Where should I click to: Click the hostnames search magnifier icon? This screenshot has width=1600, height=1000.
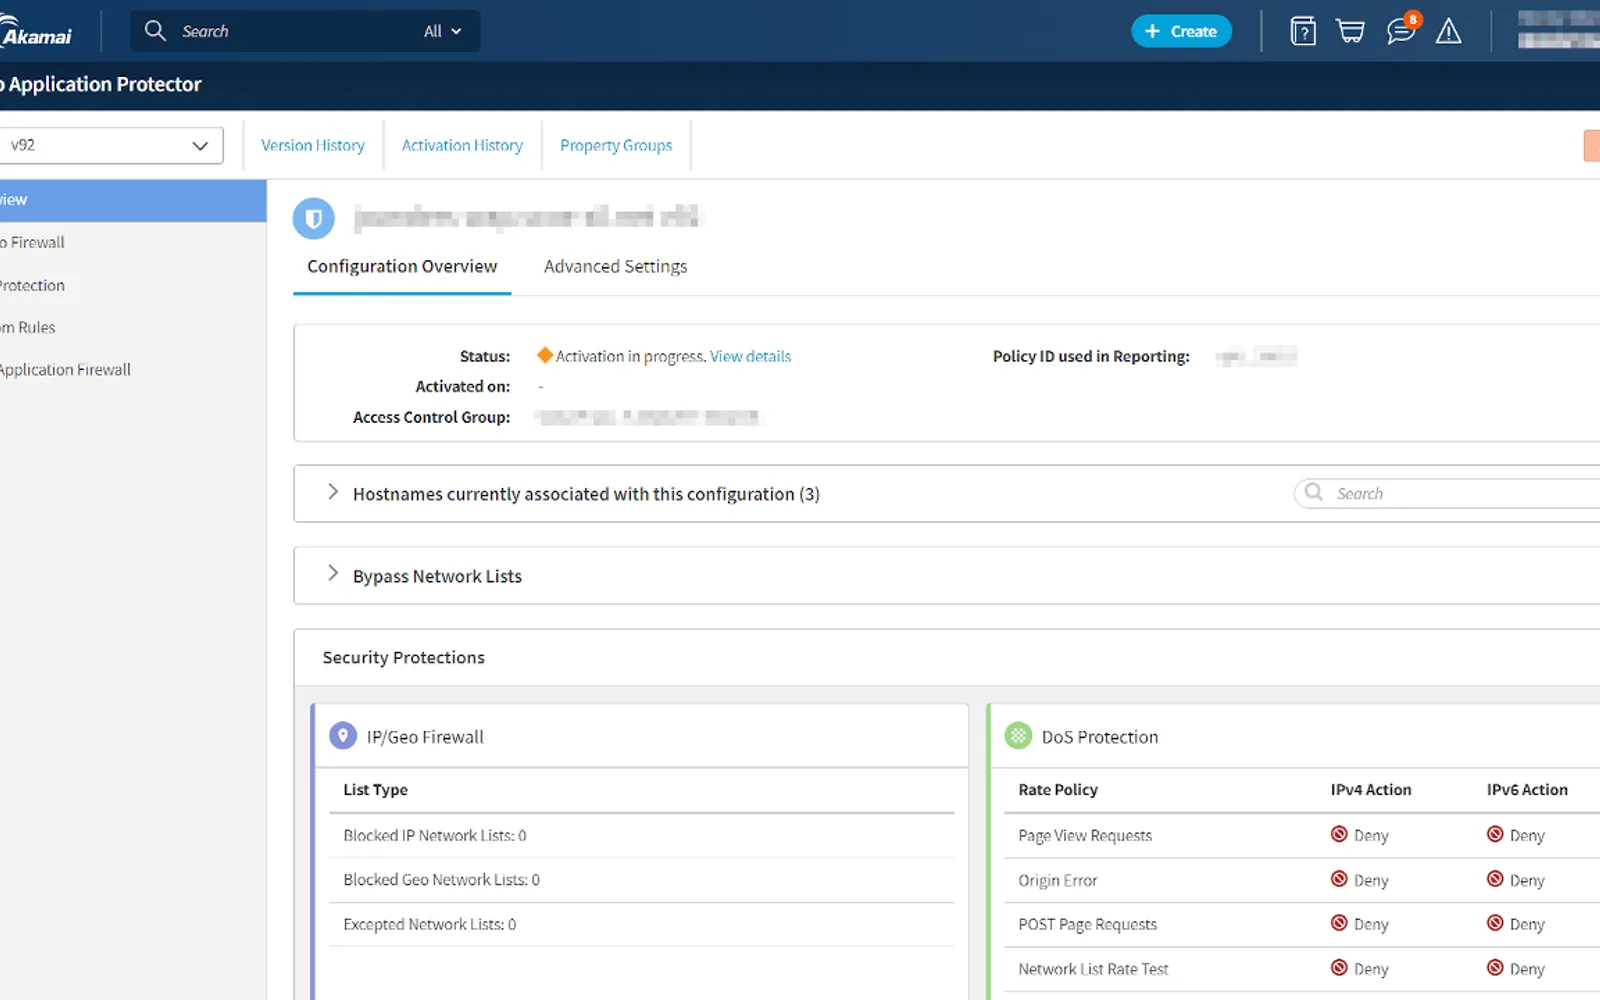point(1314,492)
